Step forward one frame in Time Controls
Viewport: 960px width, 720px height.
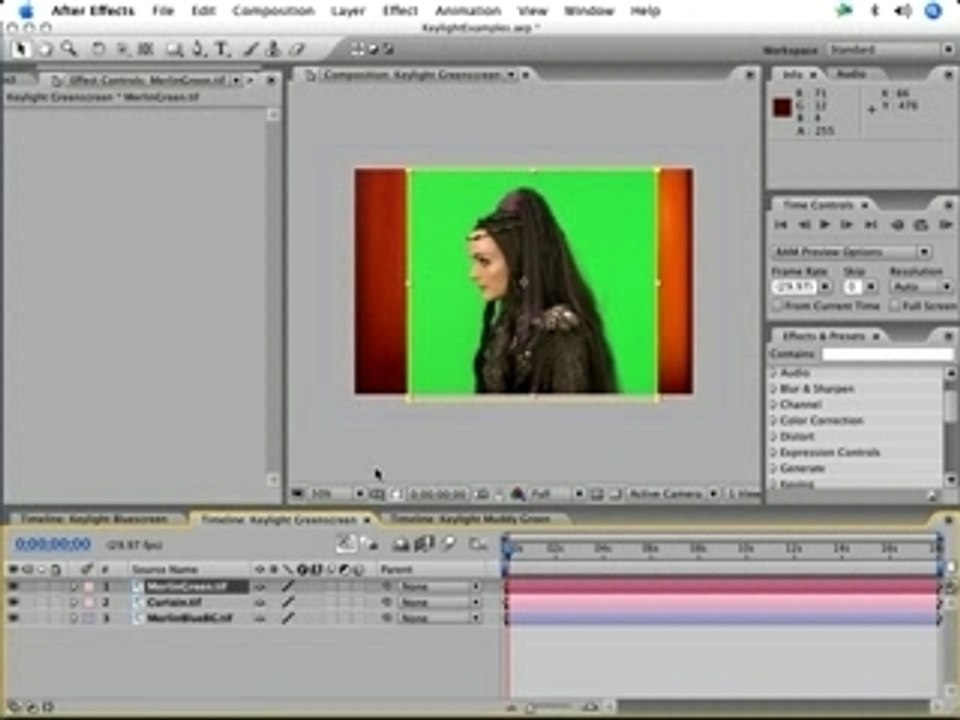coord(847,225)
